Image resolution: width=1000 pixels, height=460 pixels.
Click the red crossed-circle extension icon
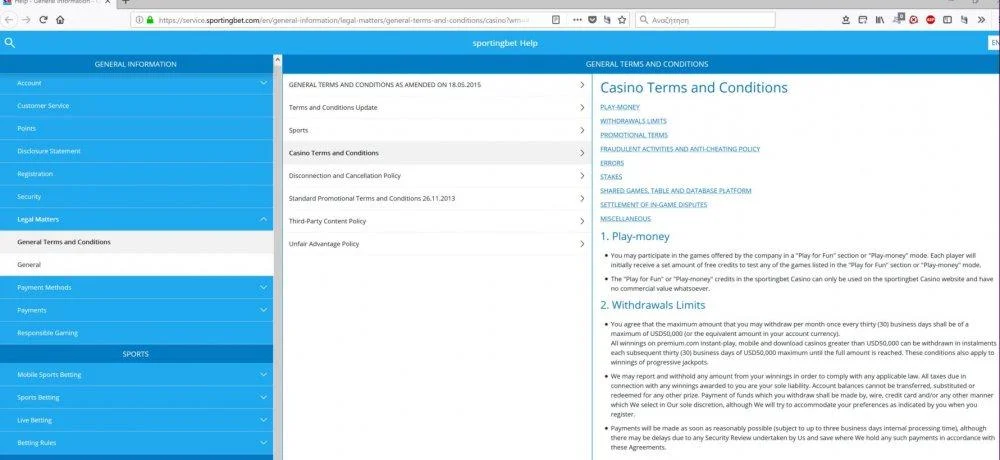click(914, 20)
